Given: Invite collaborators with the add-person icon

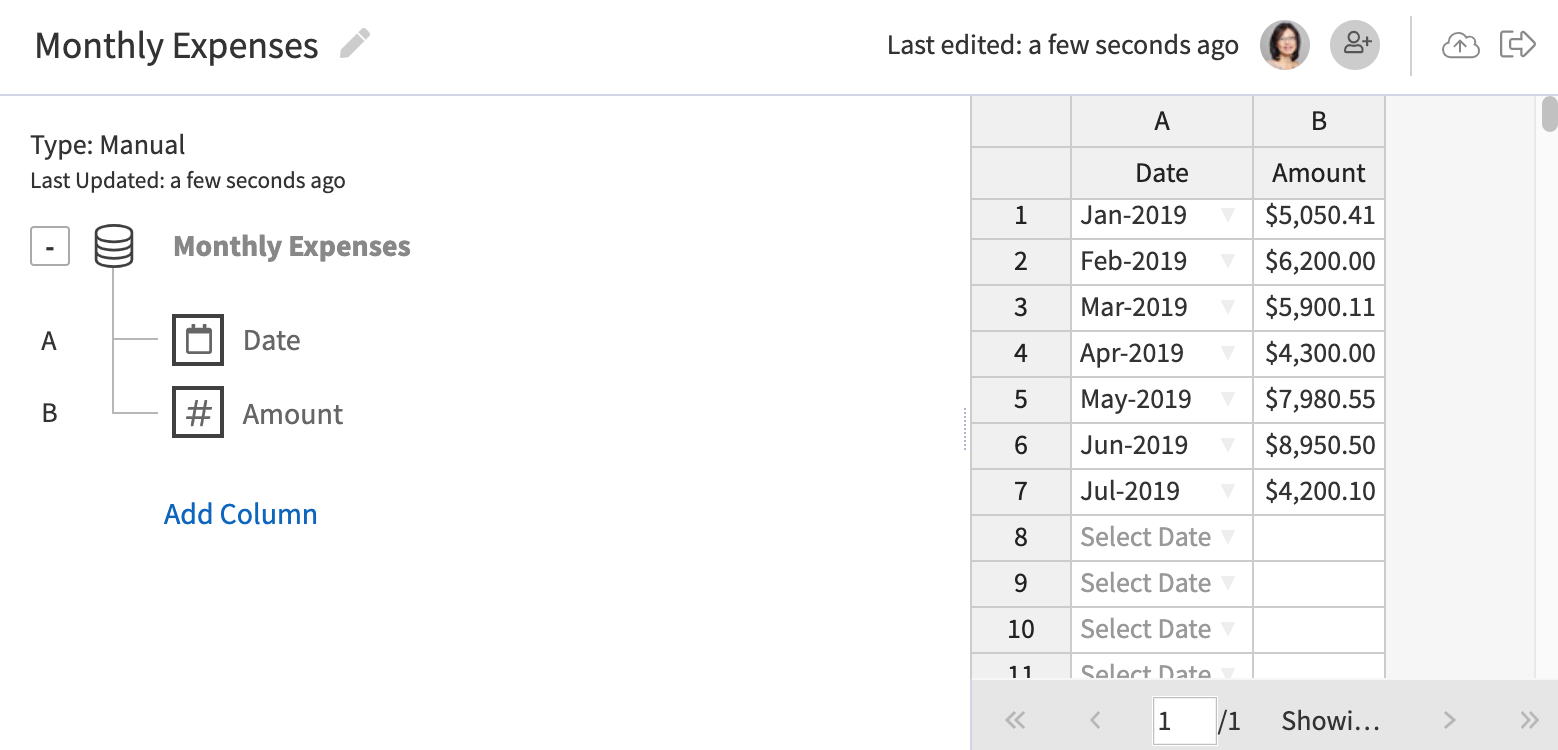Looking at the screenshot, I should click(x=1355, y=44).
